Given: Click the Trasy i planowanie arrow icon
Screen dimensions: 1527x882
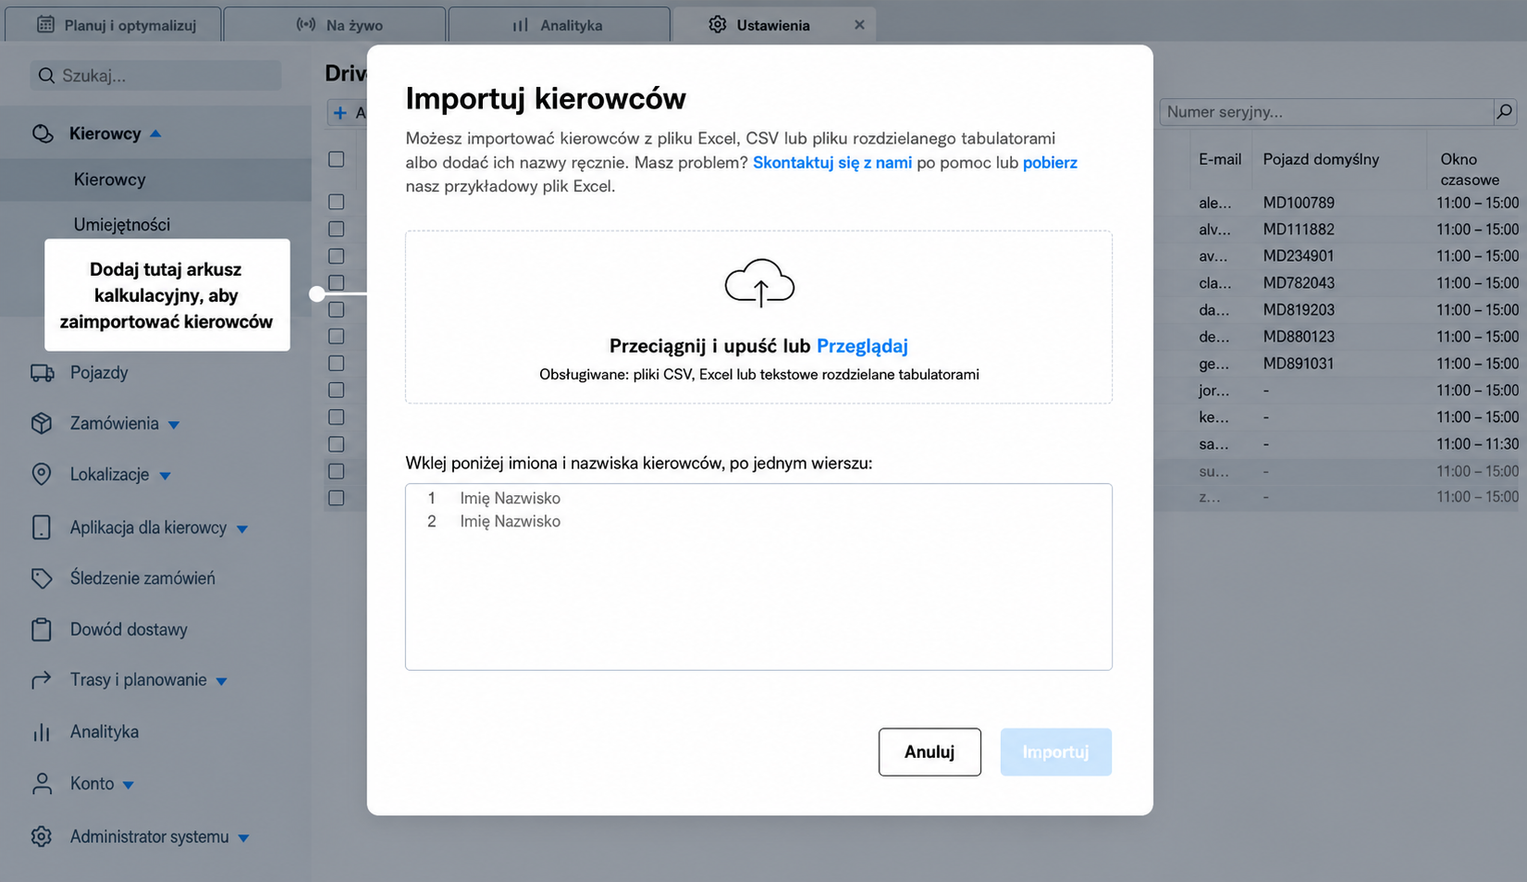Looking at the screenshot, I should coord(41,680).
